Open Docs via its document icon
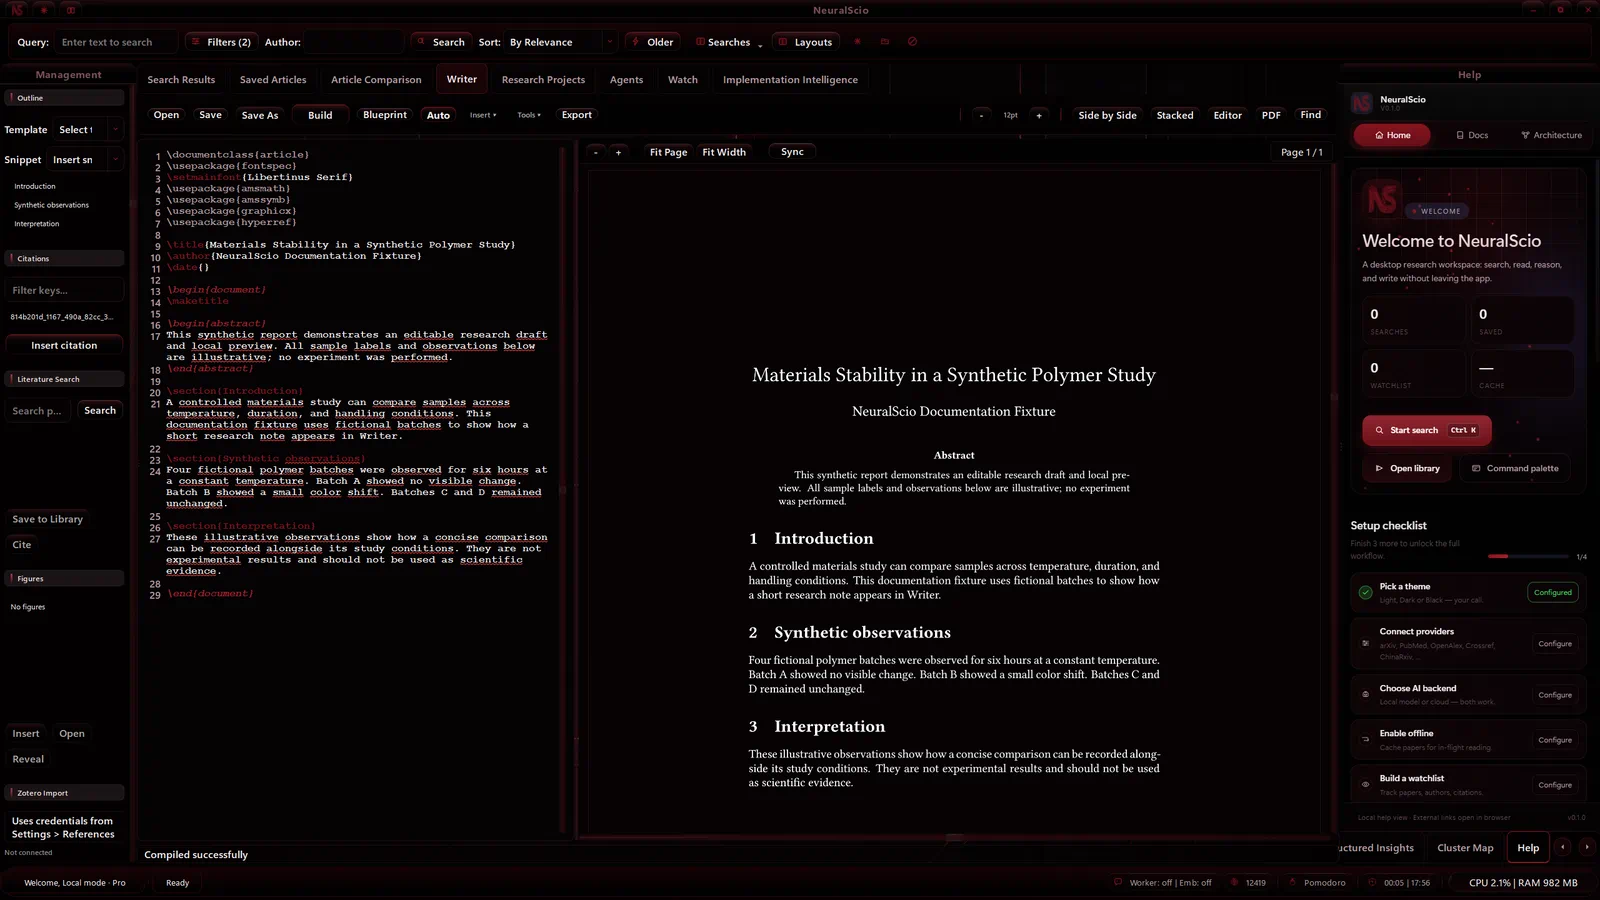This screenshot has width=1600, height=900. tap(1460, 135)
